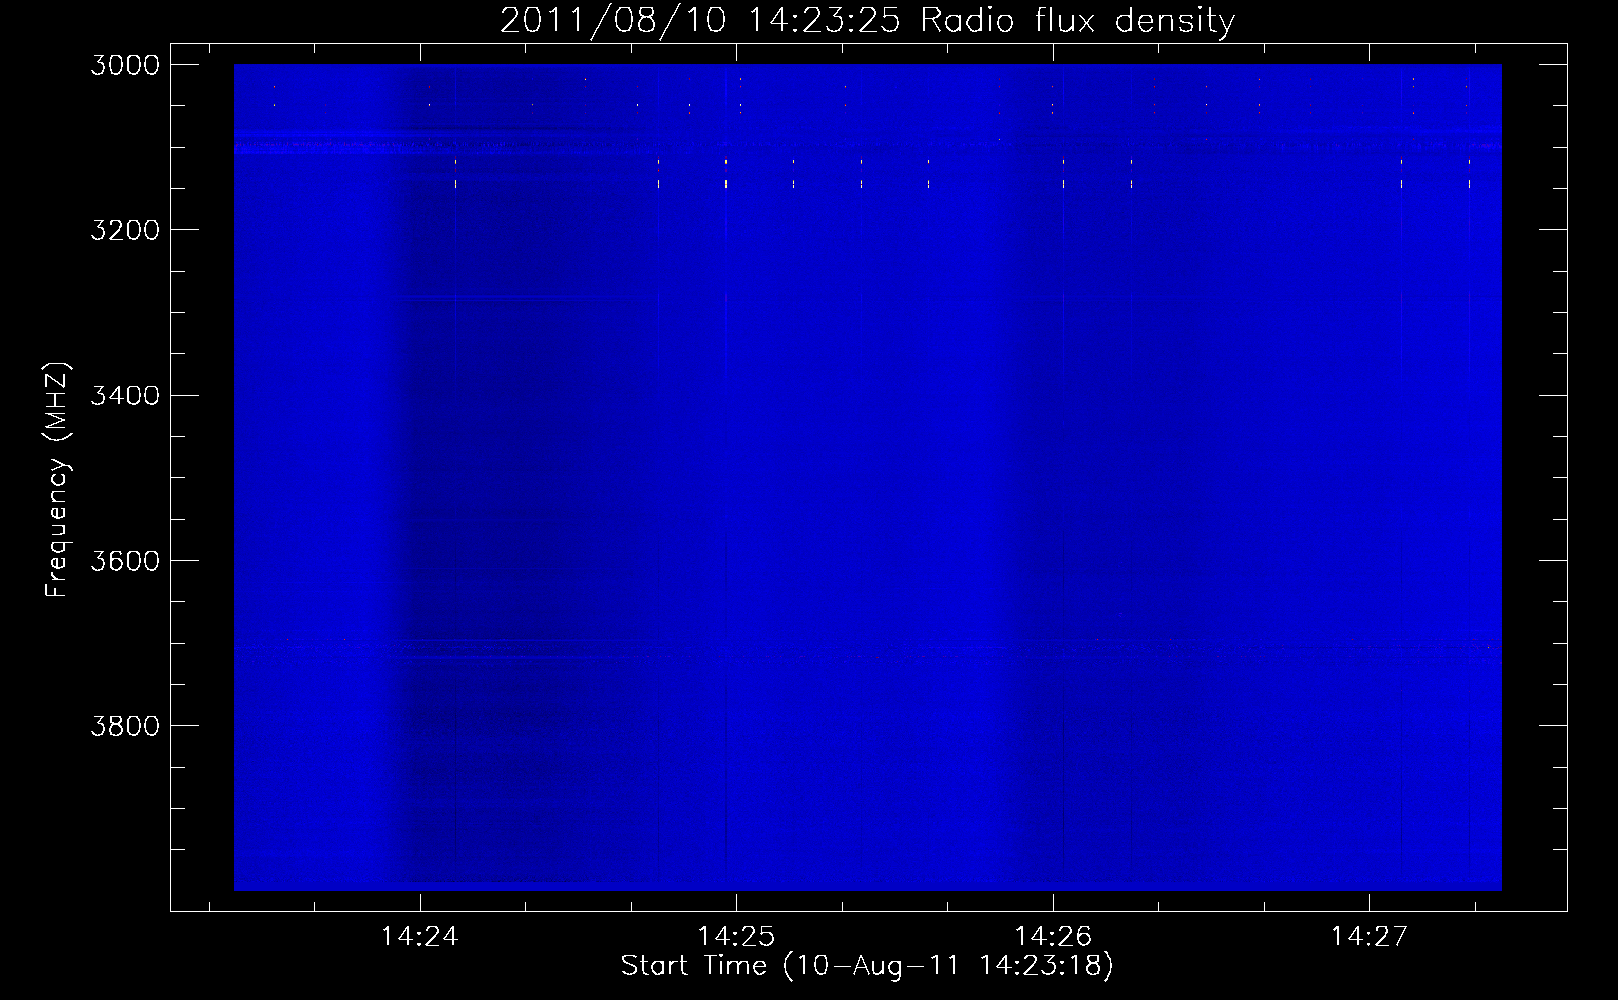The image size is (1618, 1000).
Task: Click the 3400 frequency tick label
Action: [125, 396]
